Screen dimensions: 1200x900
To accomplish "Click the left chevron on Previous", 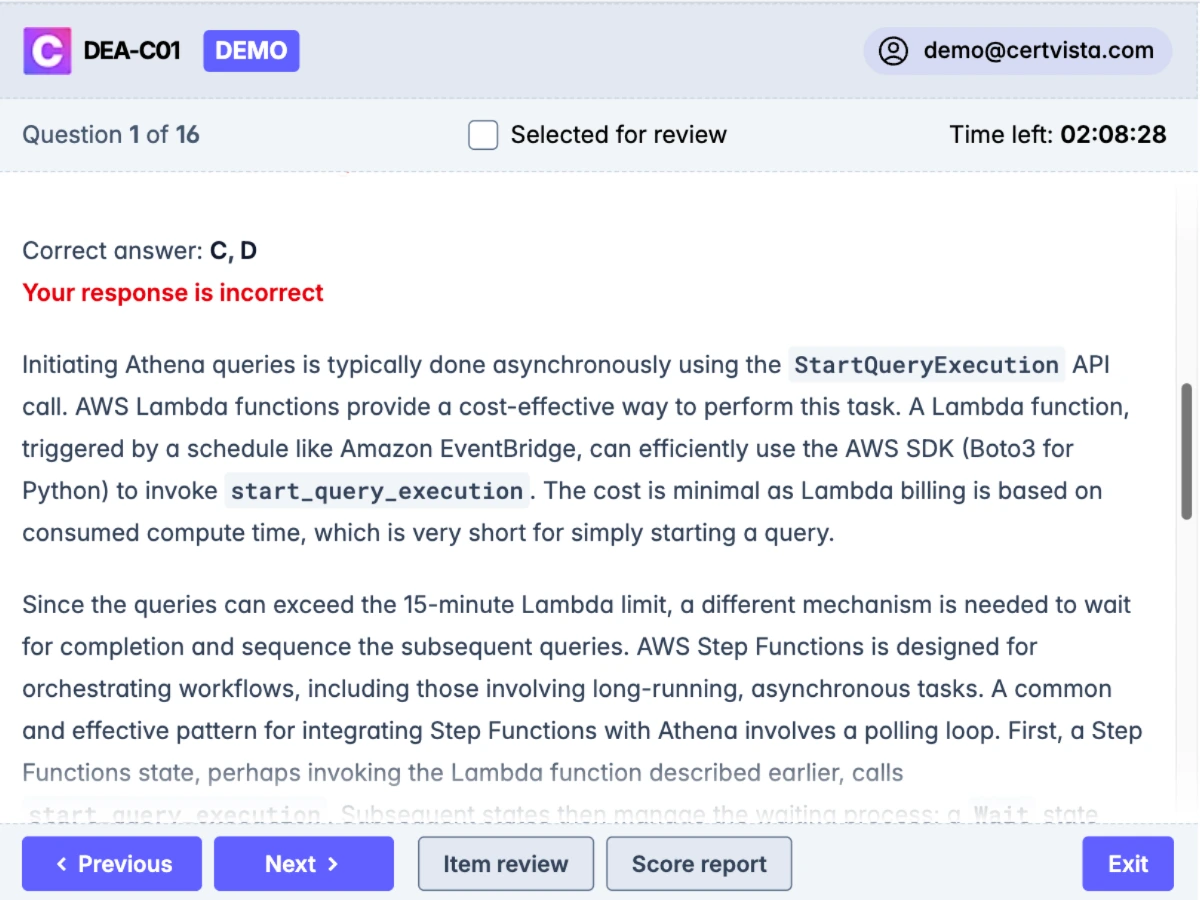I will 62,864.
